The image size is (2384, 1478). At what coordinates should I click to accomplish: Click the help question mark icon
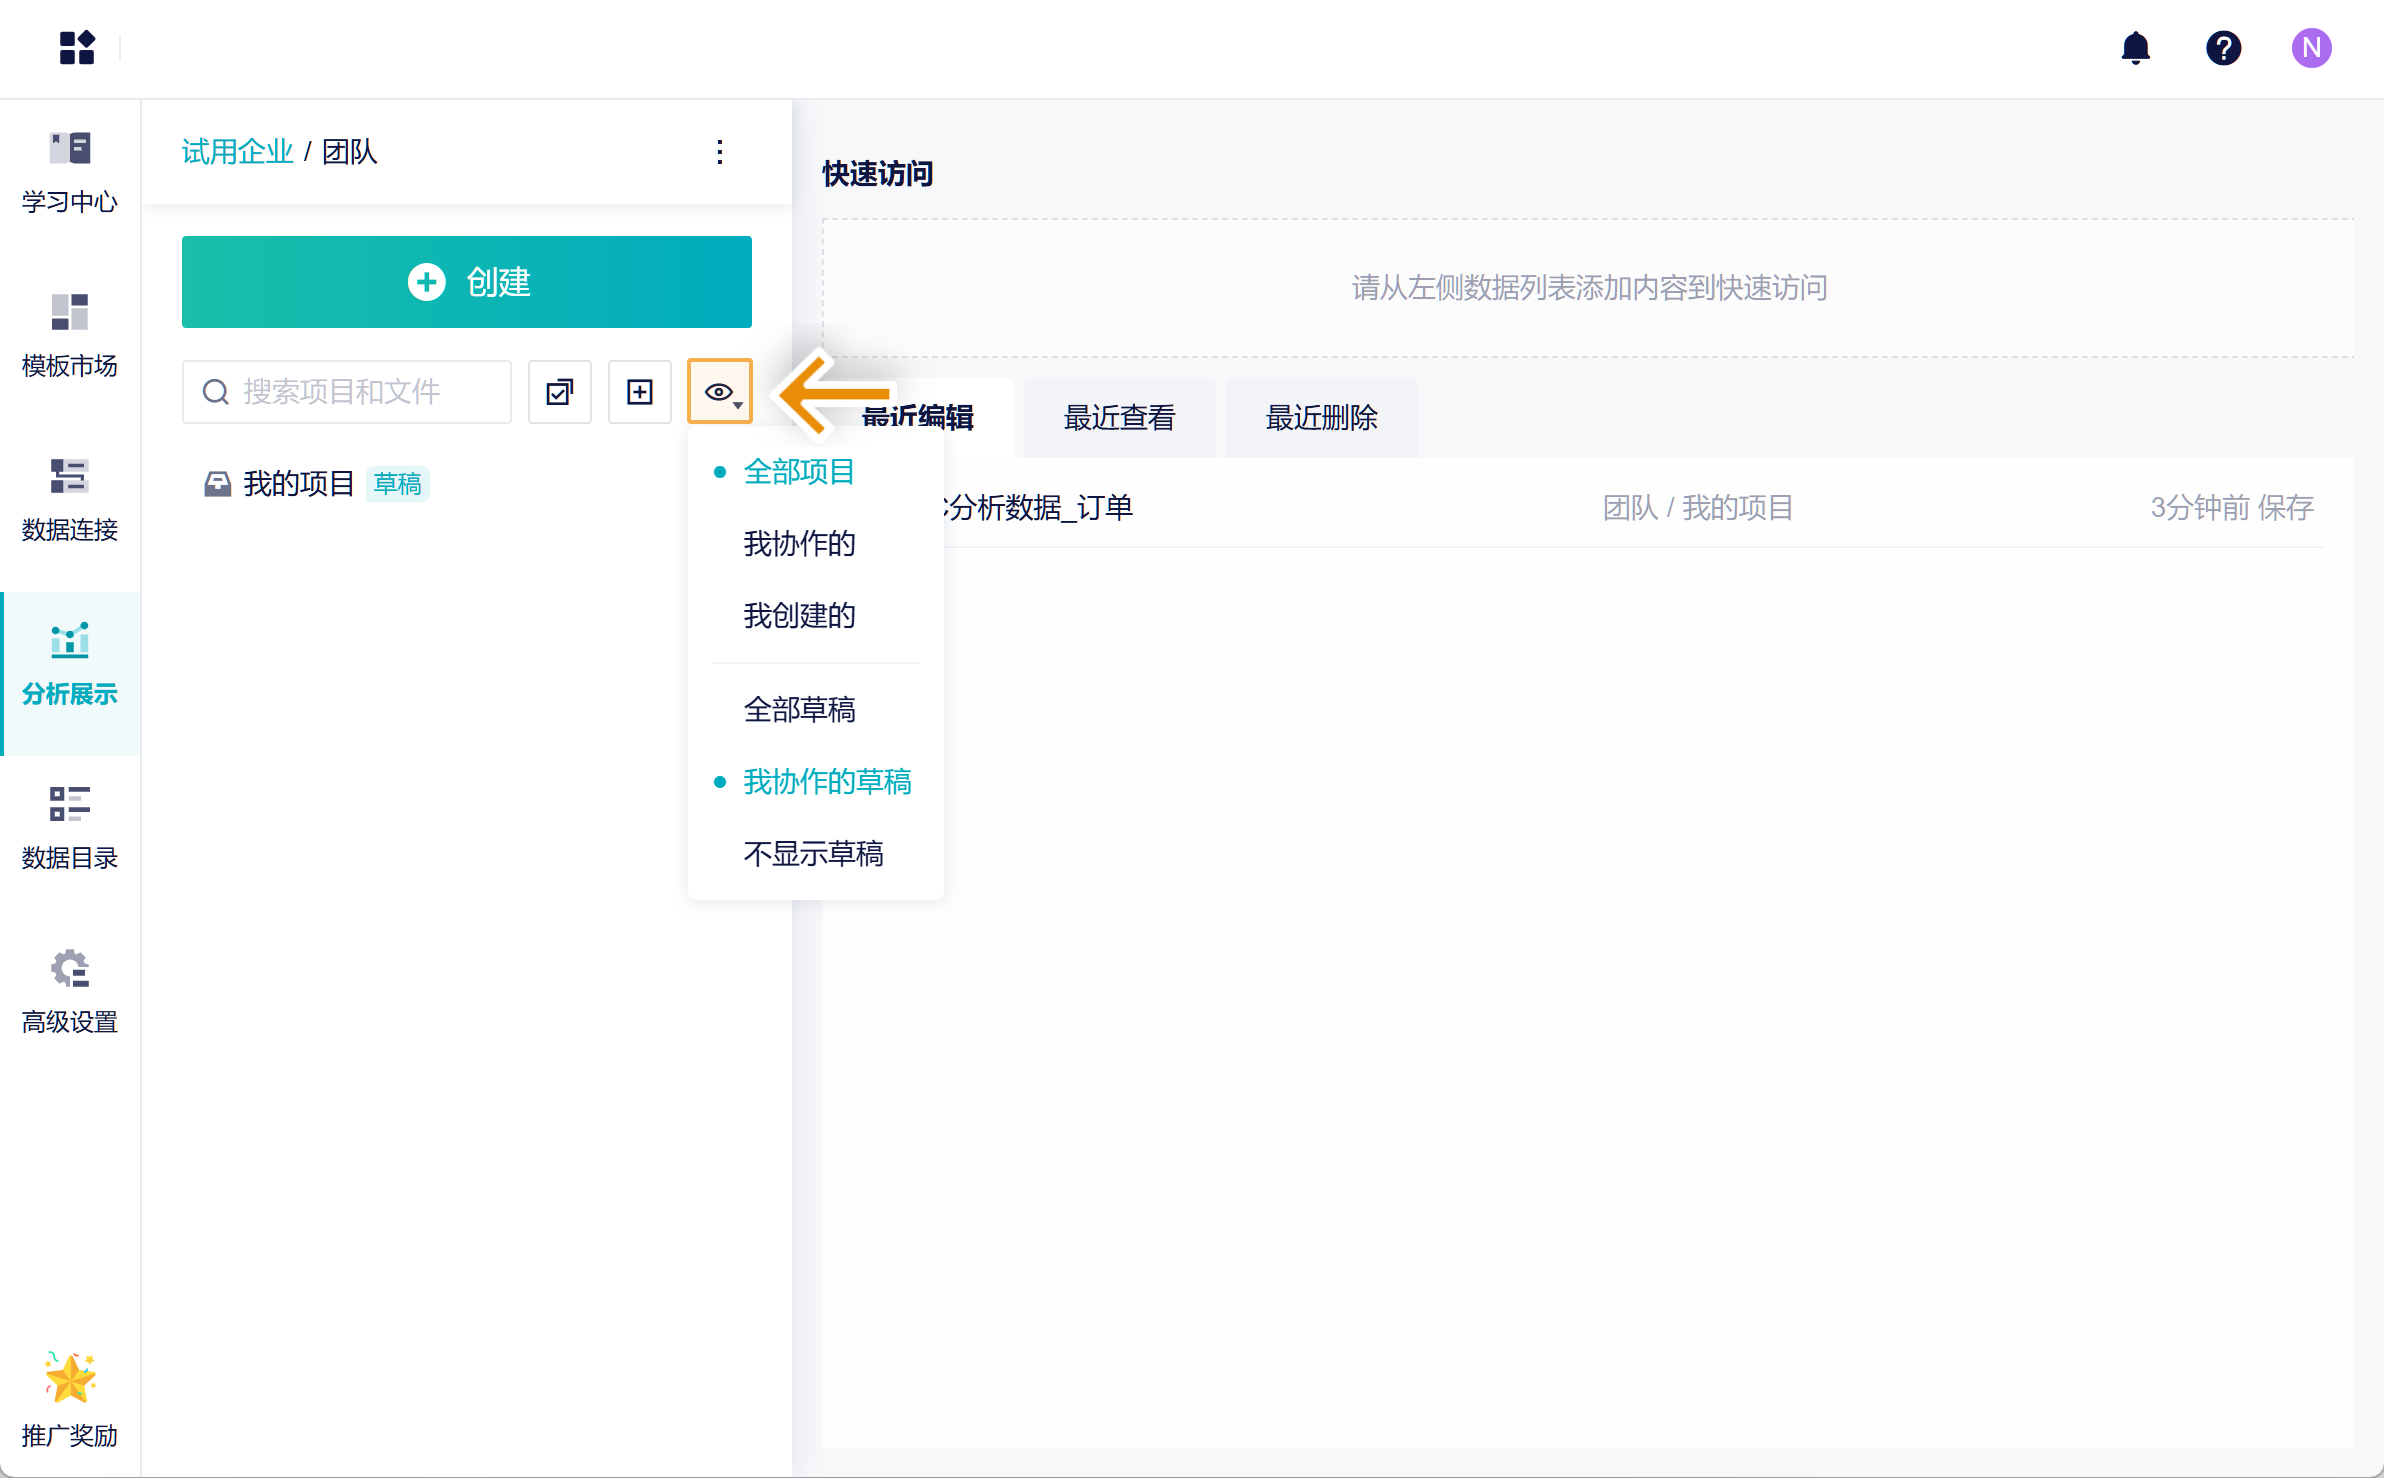pos(2223,48)
